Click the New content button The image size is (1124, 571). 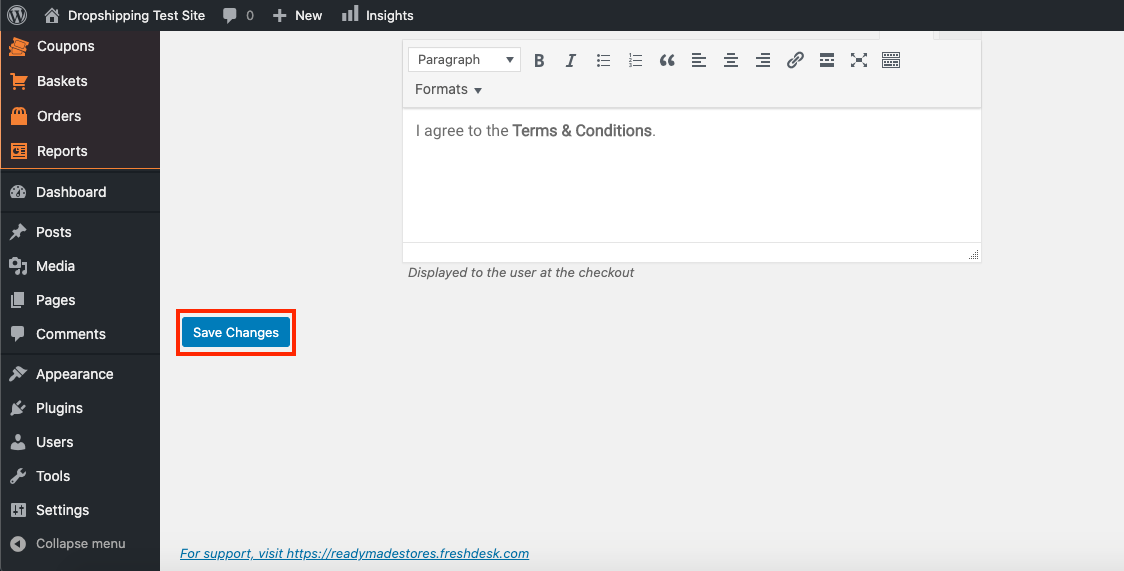tap(297, 15)
